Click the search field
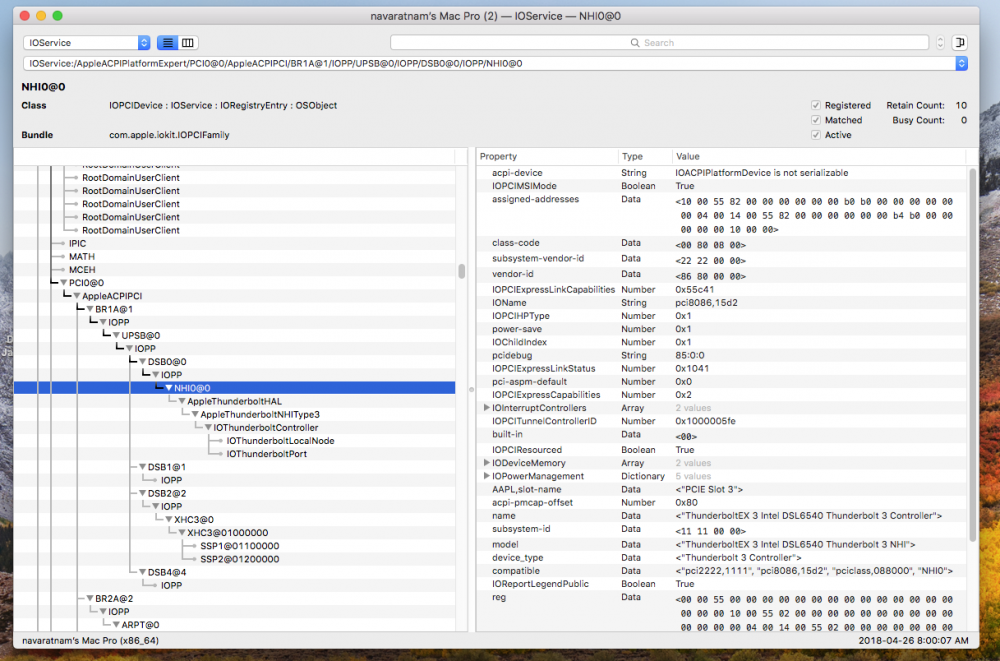Viewport: 1000px width, 661px height. 659,43
